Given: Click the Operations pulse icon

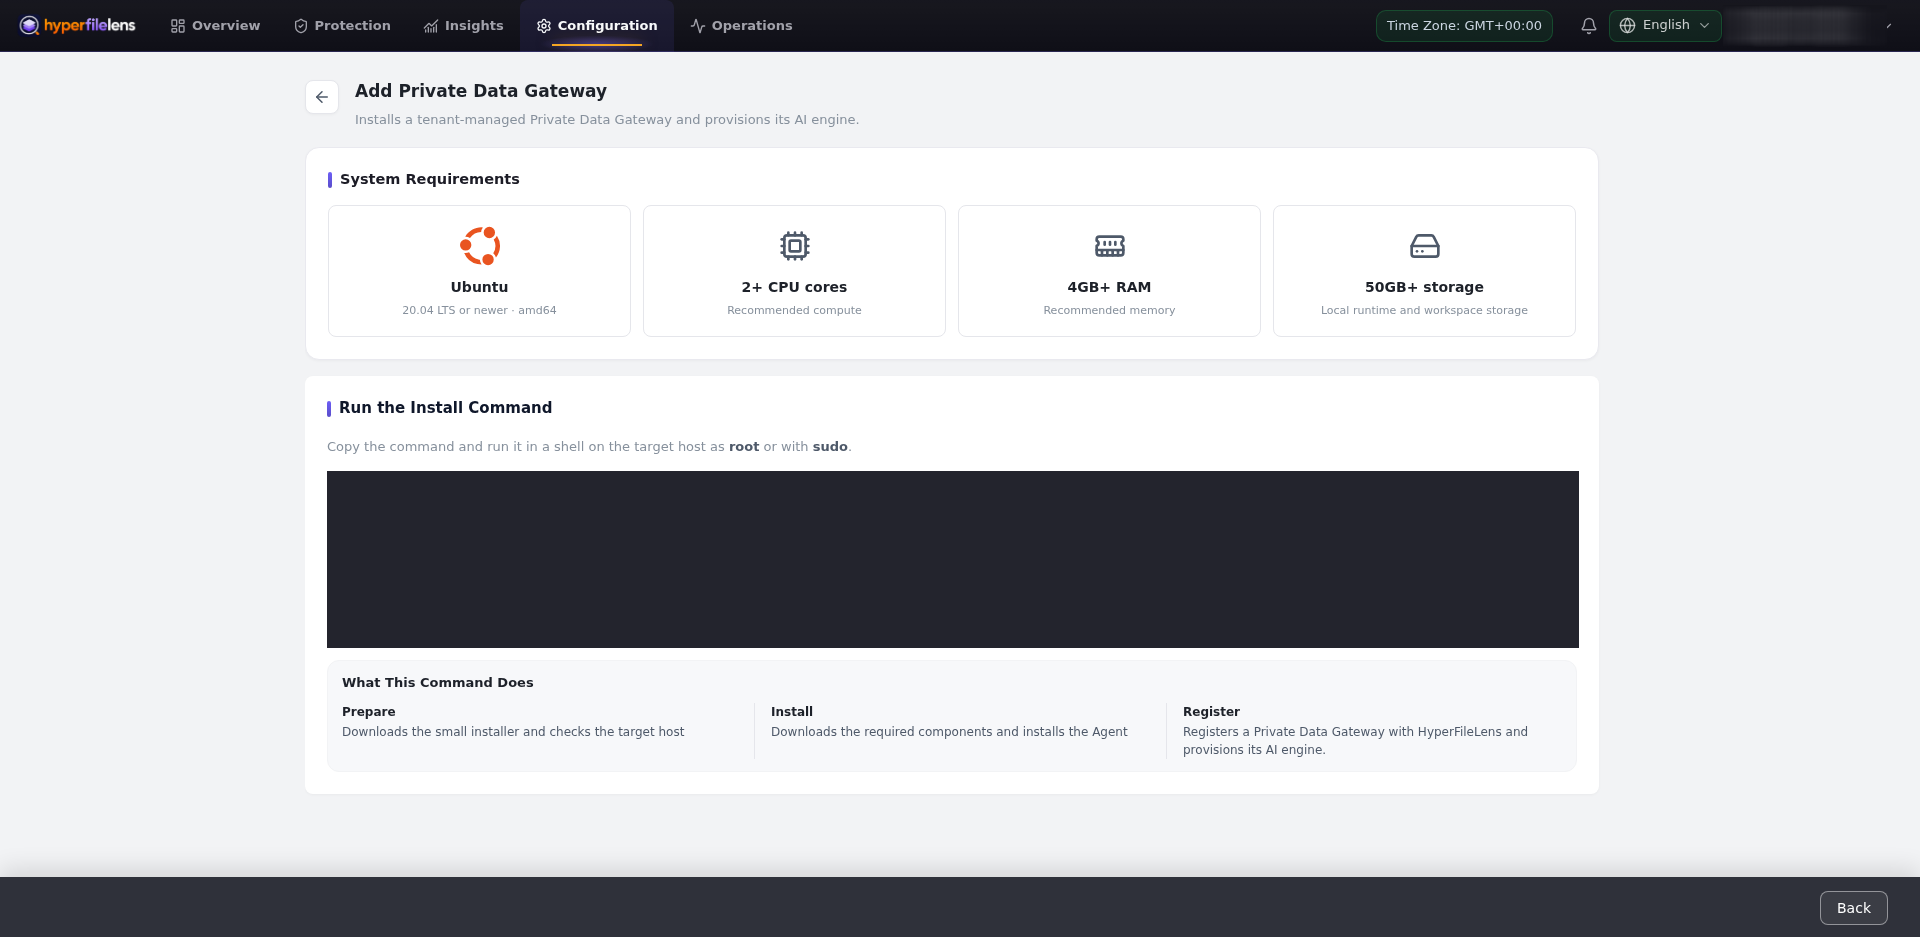Looking at the screenshot, I should pos(698,26).
